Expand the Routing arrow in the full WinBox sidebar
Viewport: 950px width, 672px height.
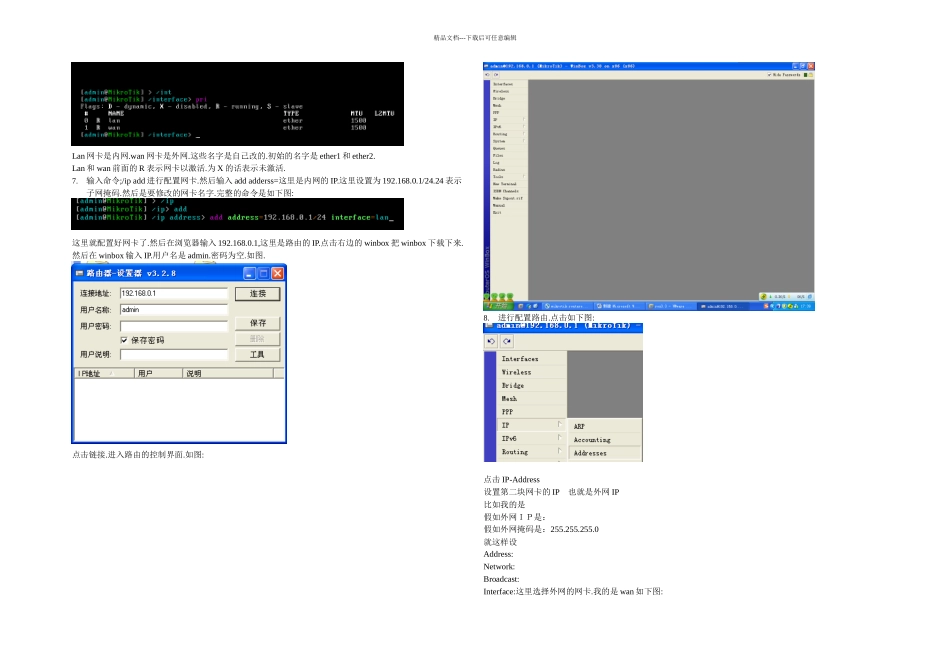click(x=524, y=133)
